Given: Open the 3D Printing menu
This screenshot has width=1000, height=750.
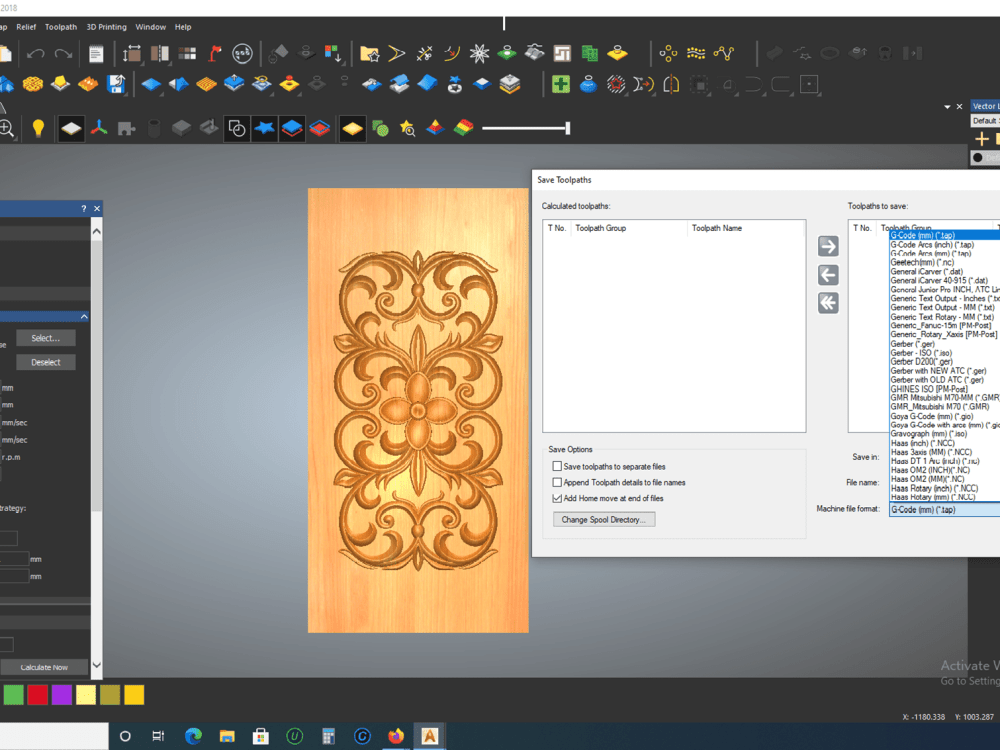Looking at the screenshot, I should coord(106,27).
